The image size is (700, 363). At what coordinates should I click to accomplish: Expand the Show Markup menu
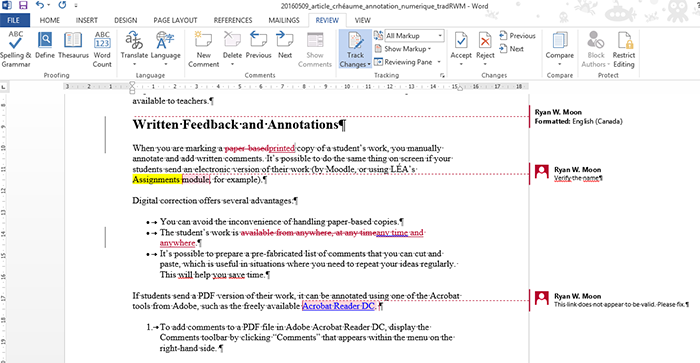point(403,49)
